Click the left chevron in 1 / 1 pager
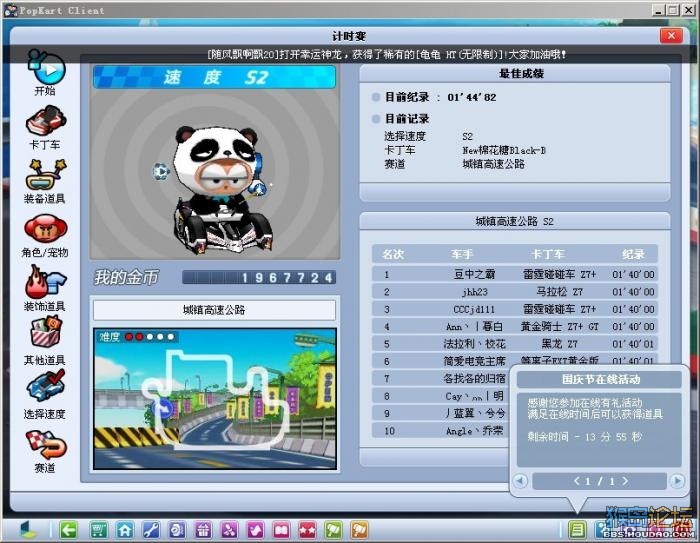700x543 pixels. coord(577,481)
